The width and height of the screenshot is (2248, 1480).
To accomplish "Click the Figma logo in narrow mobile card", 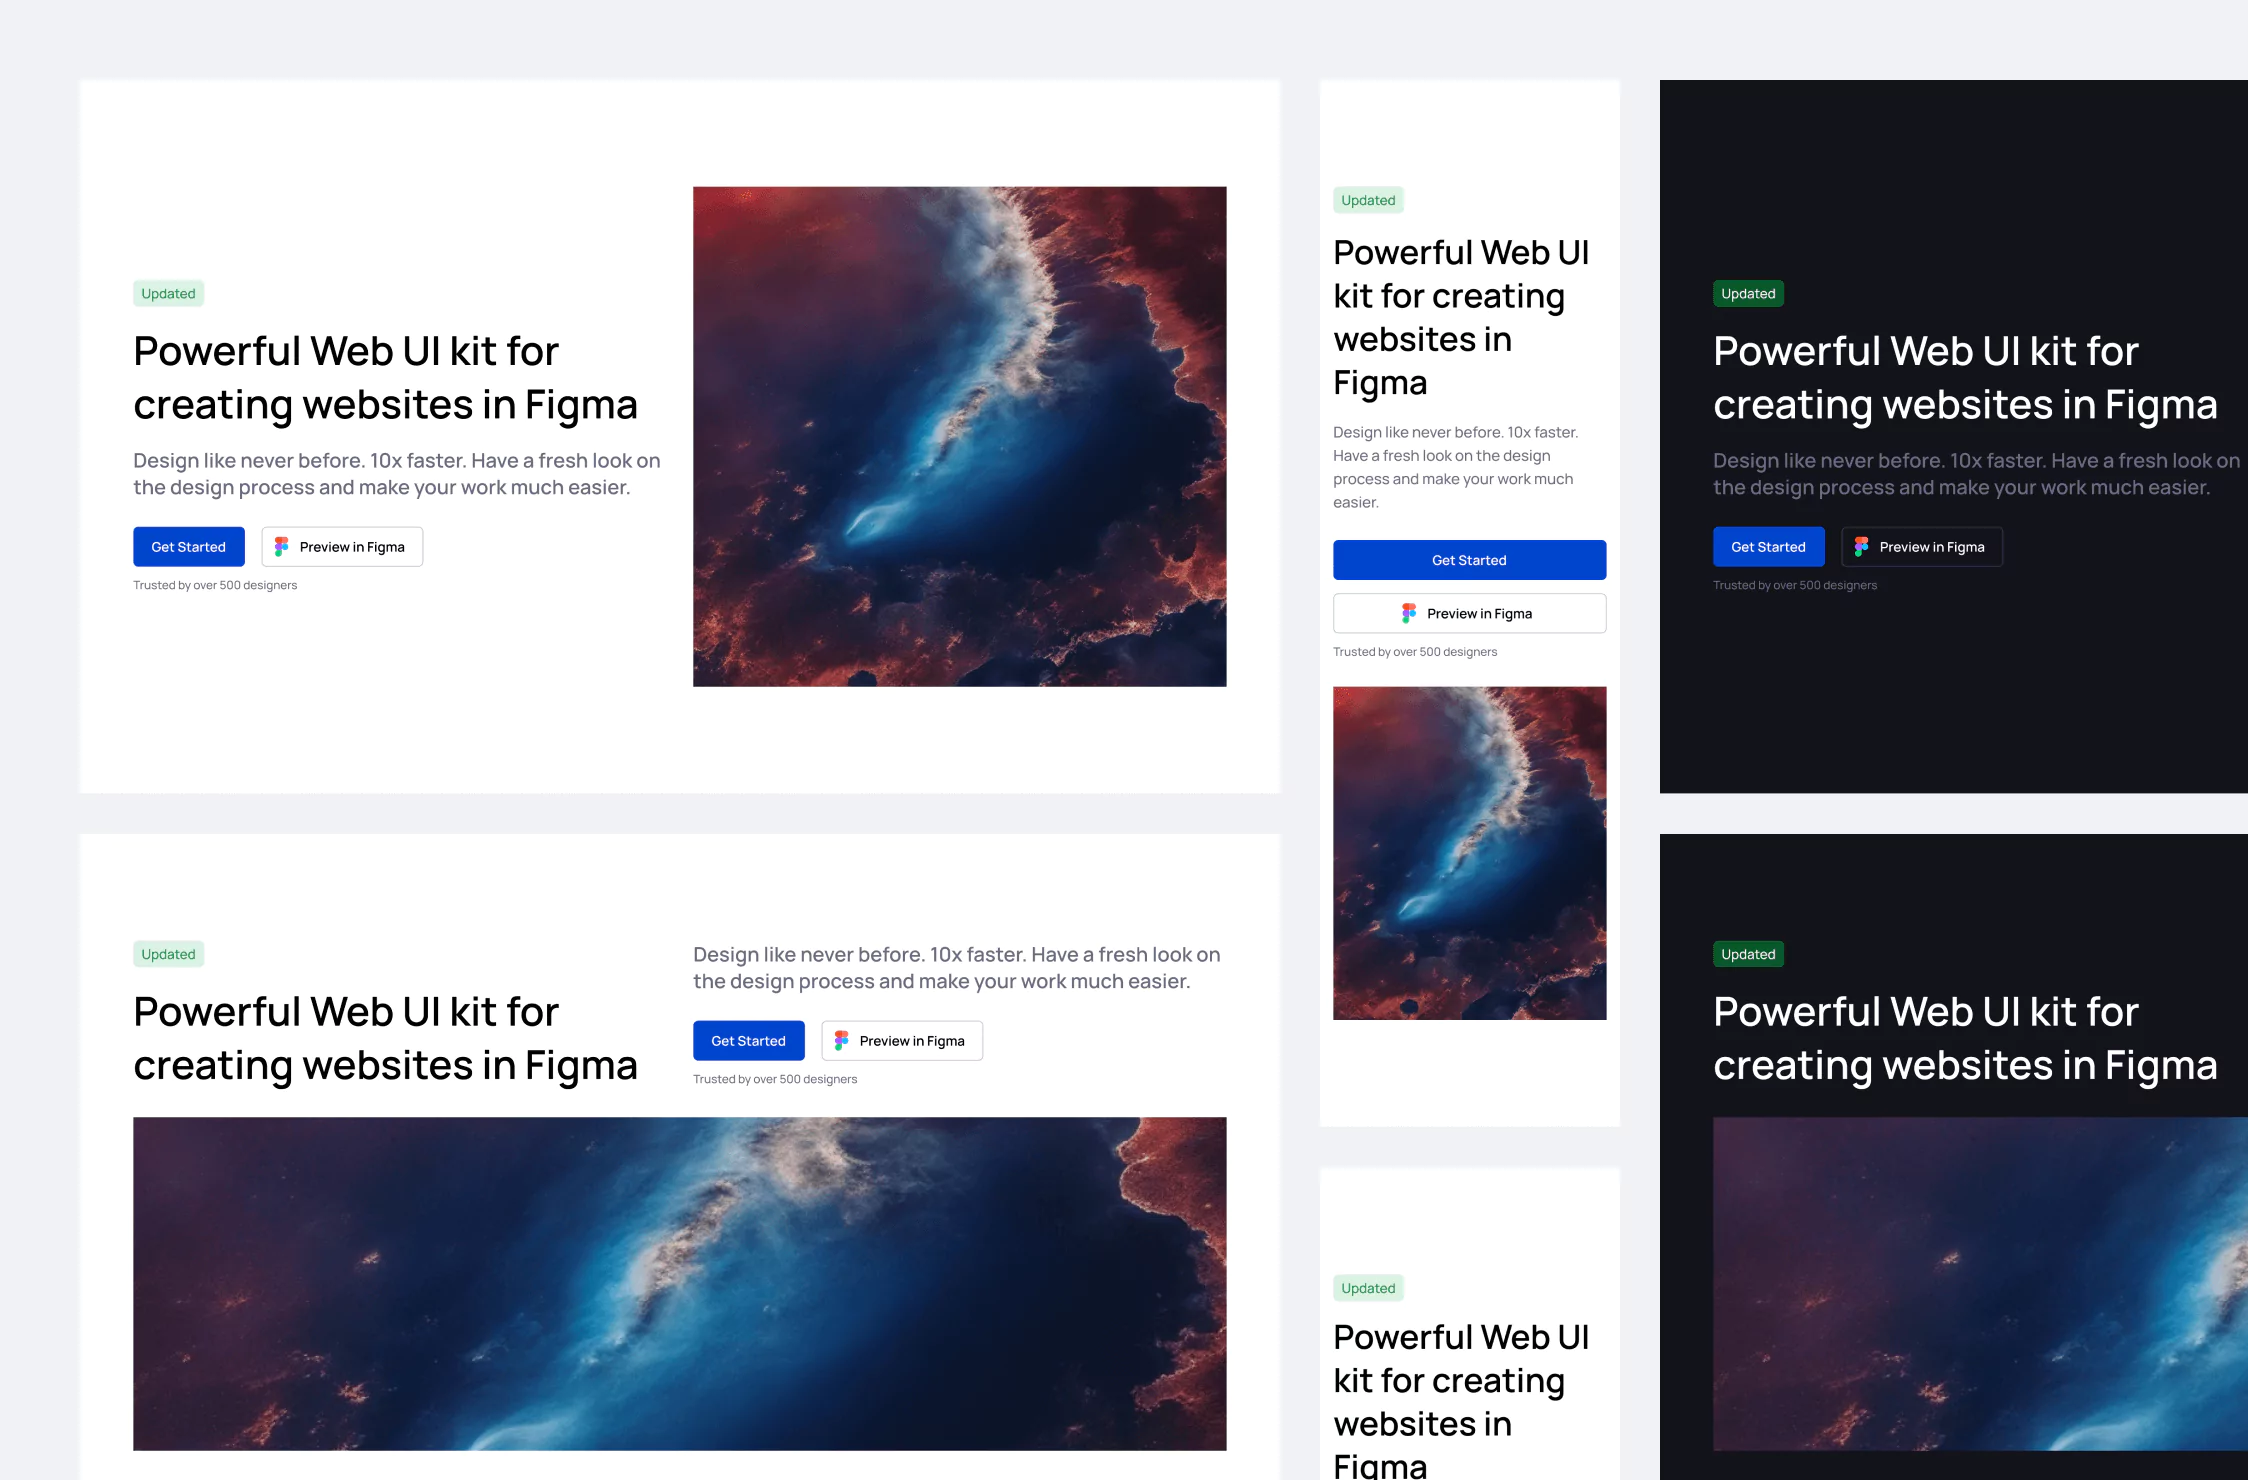I will 1409,613.
